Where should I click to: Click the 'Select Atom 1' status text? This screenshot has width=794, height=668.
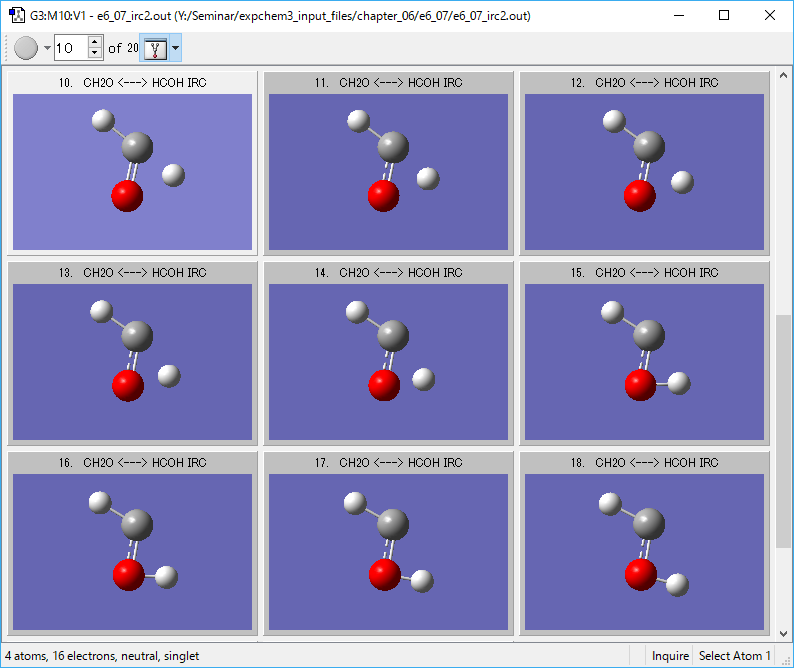734,656
